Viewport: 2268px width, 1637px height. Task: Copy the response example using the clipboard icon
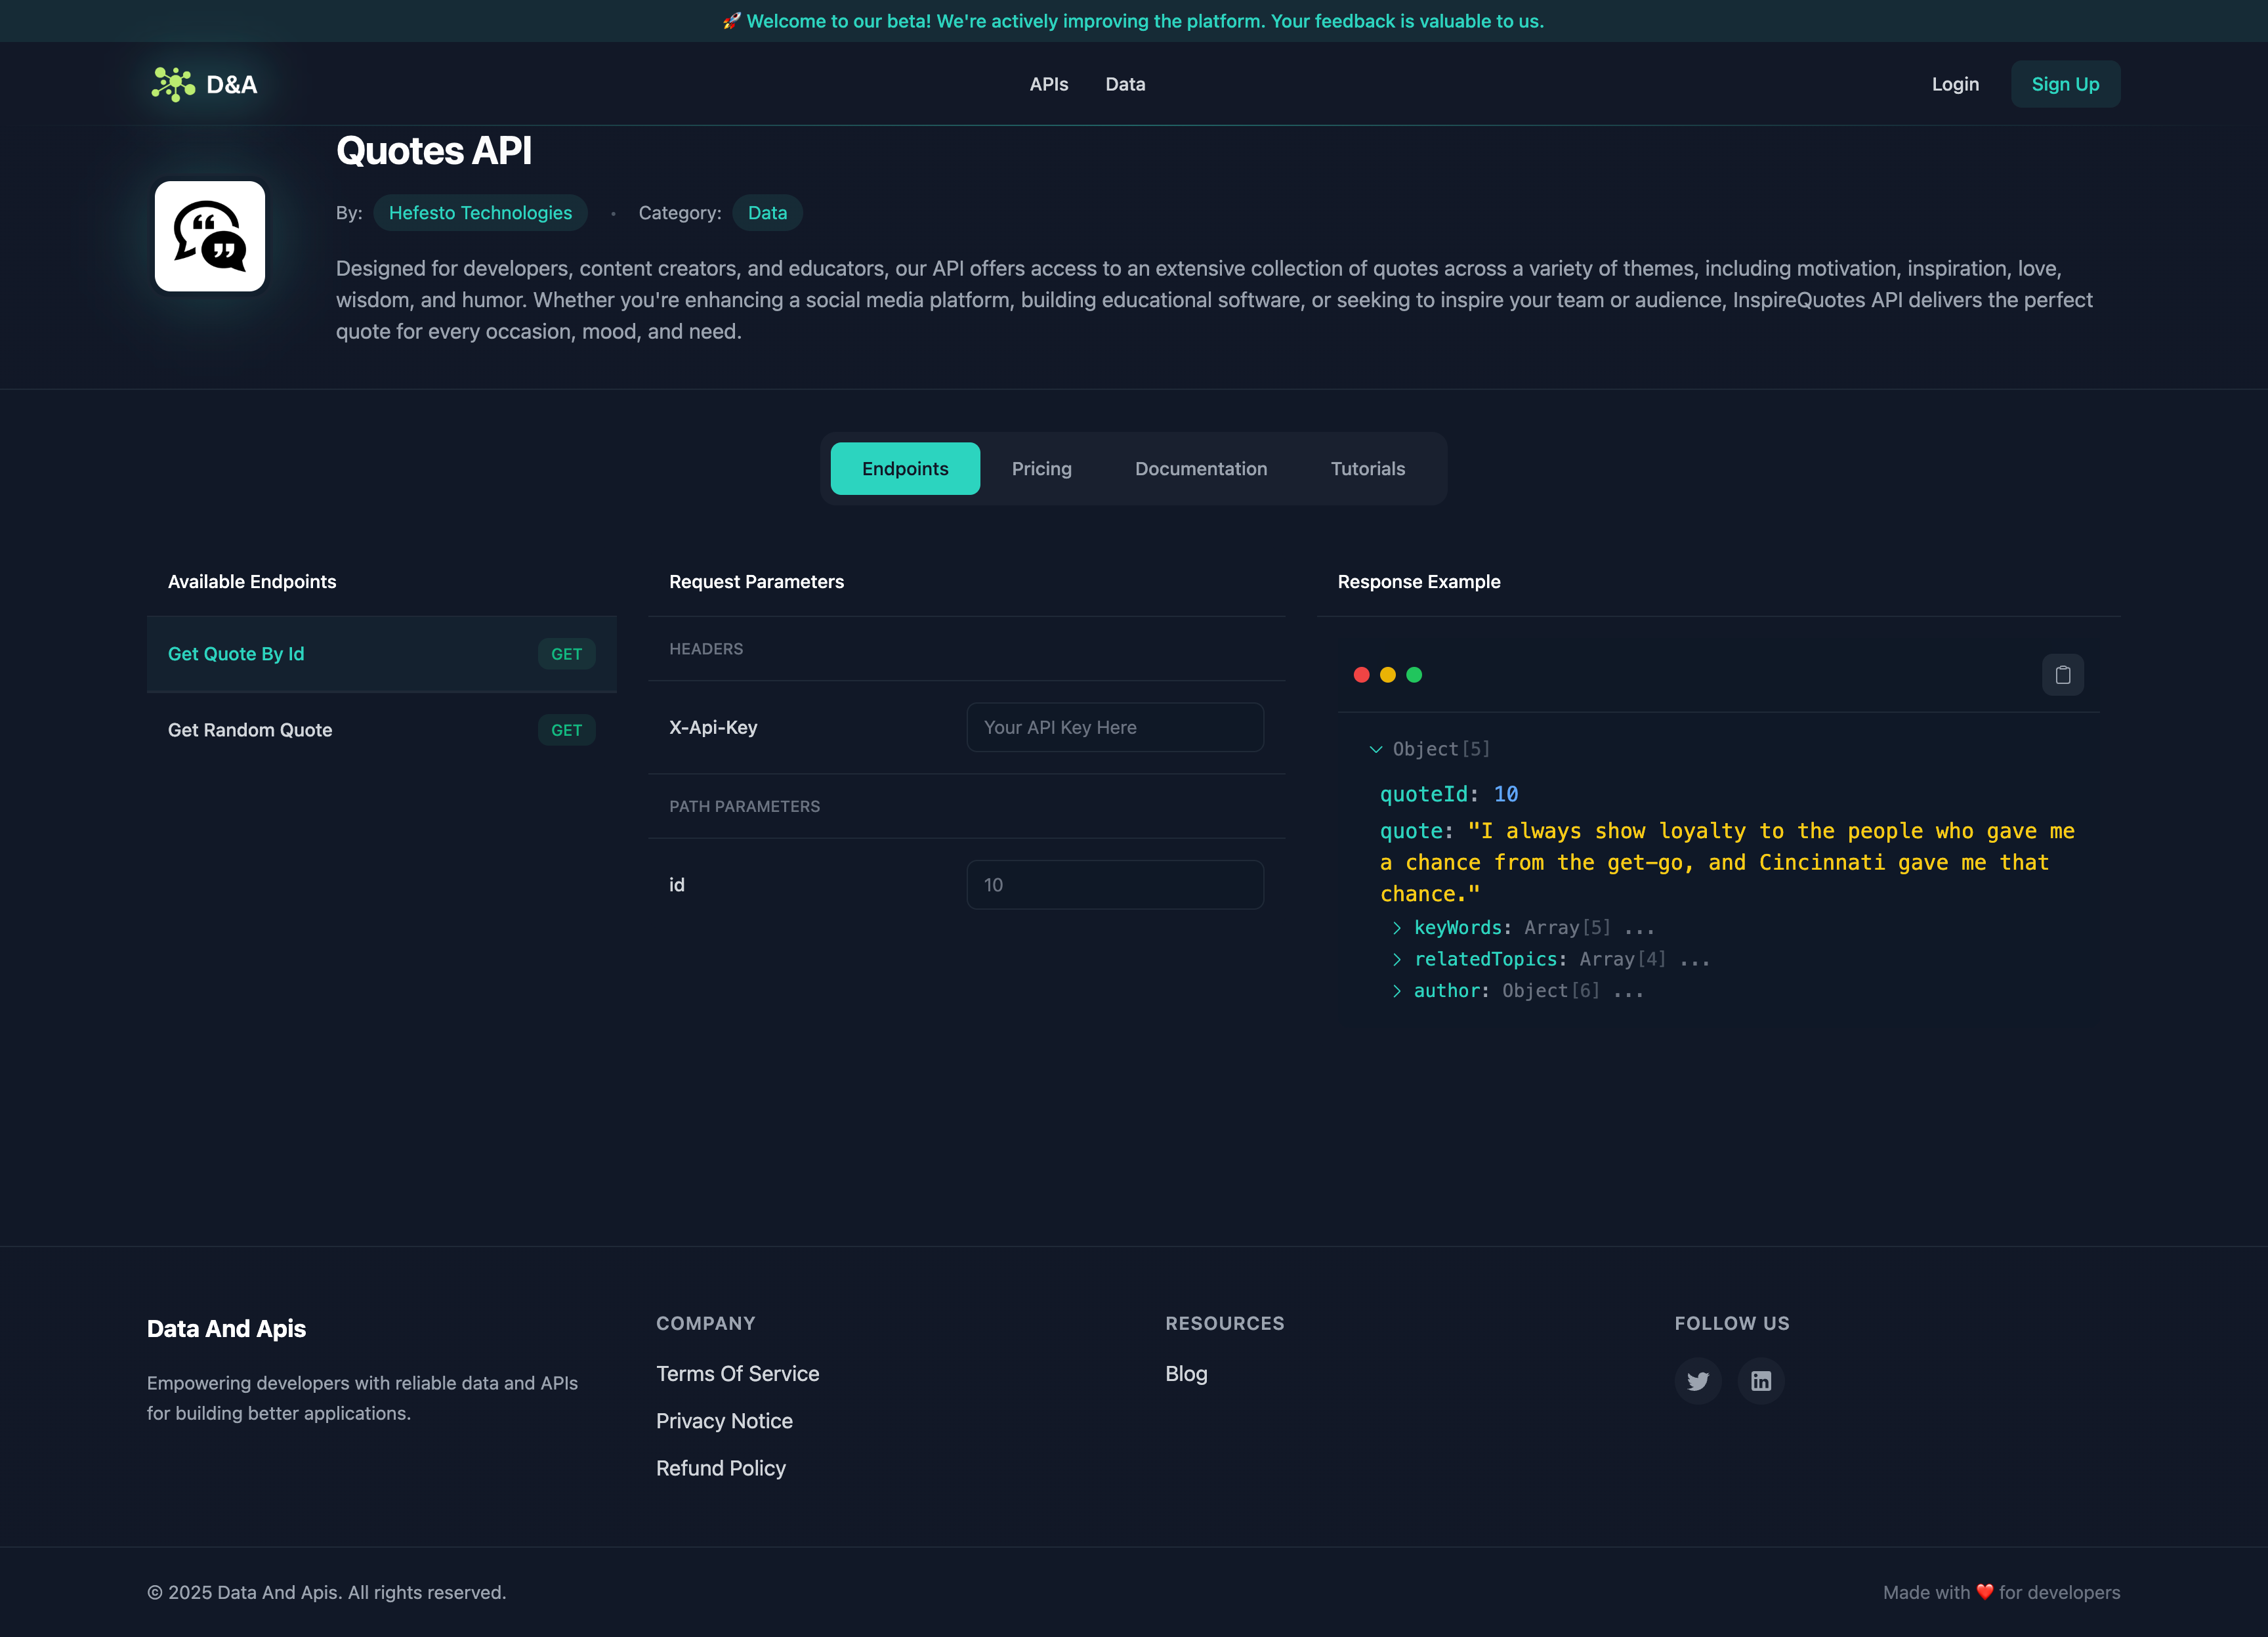[2062, 674]
